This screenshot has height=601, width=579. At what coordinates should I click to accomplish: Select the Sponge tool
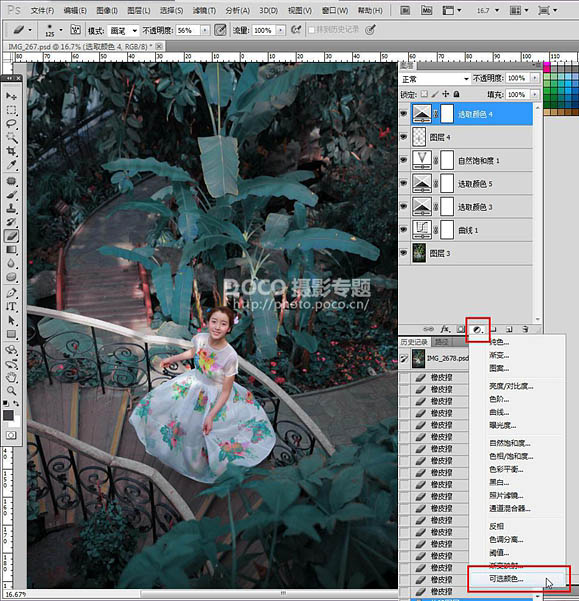[x=11, y=276]
